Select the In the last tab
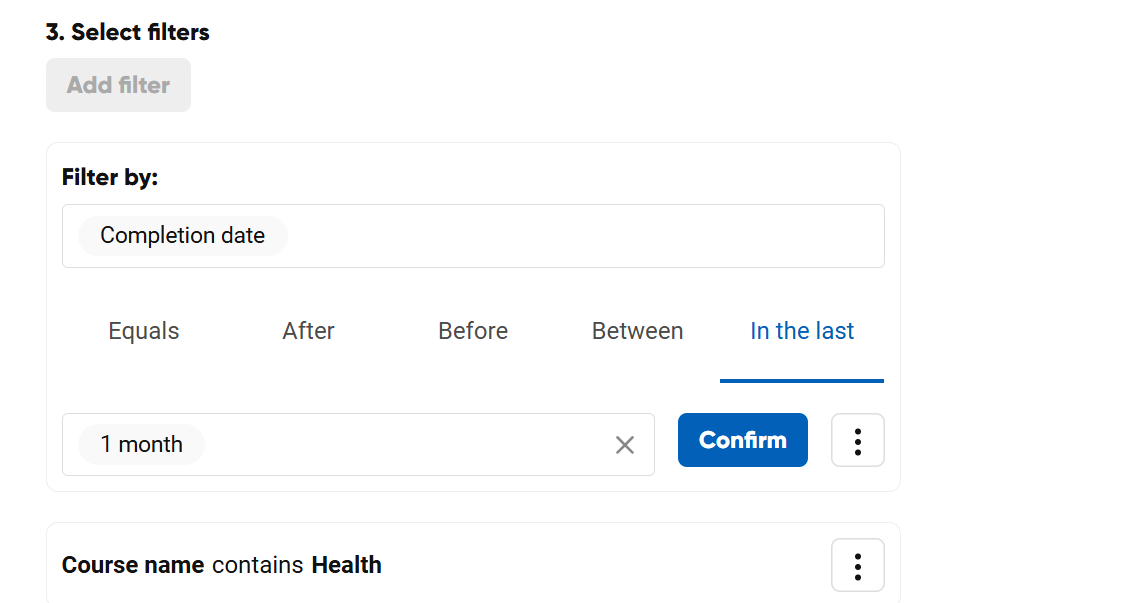 [x=802, y=331]
